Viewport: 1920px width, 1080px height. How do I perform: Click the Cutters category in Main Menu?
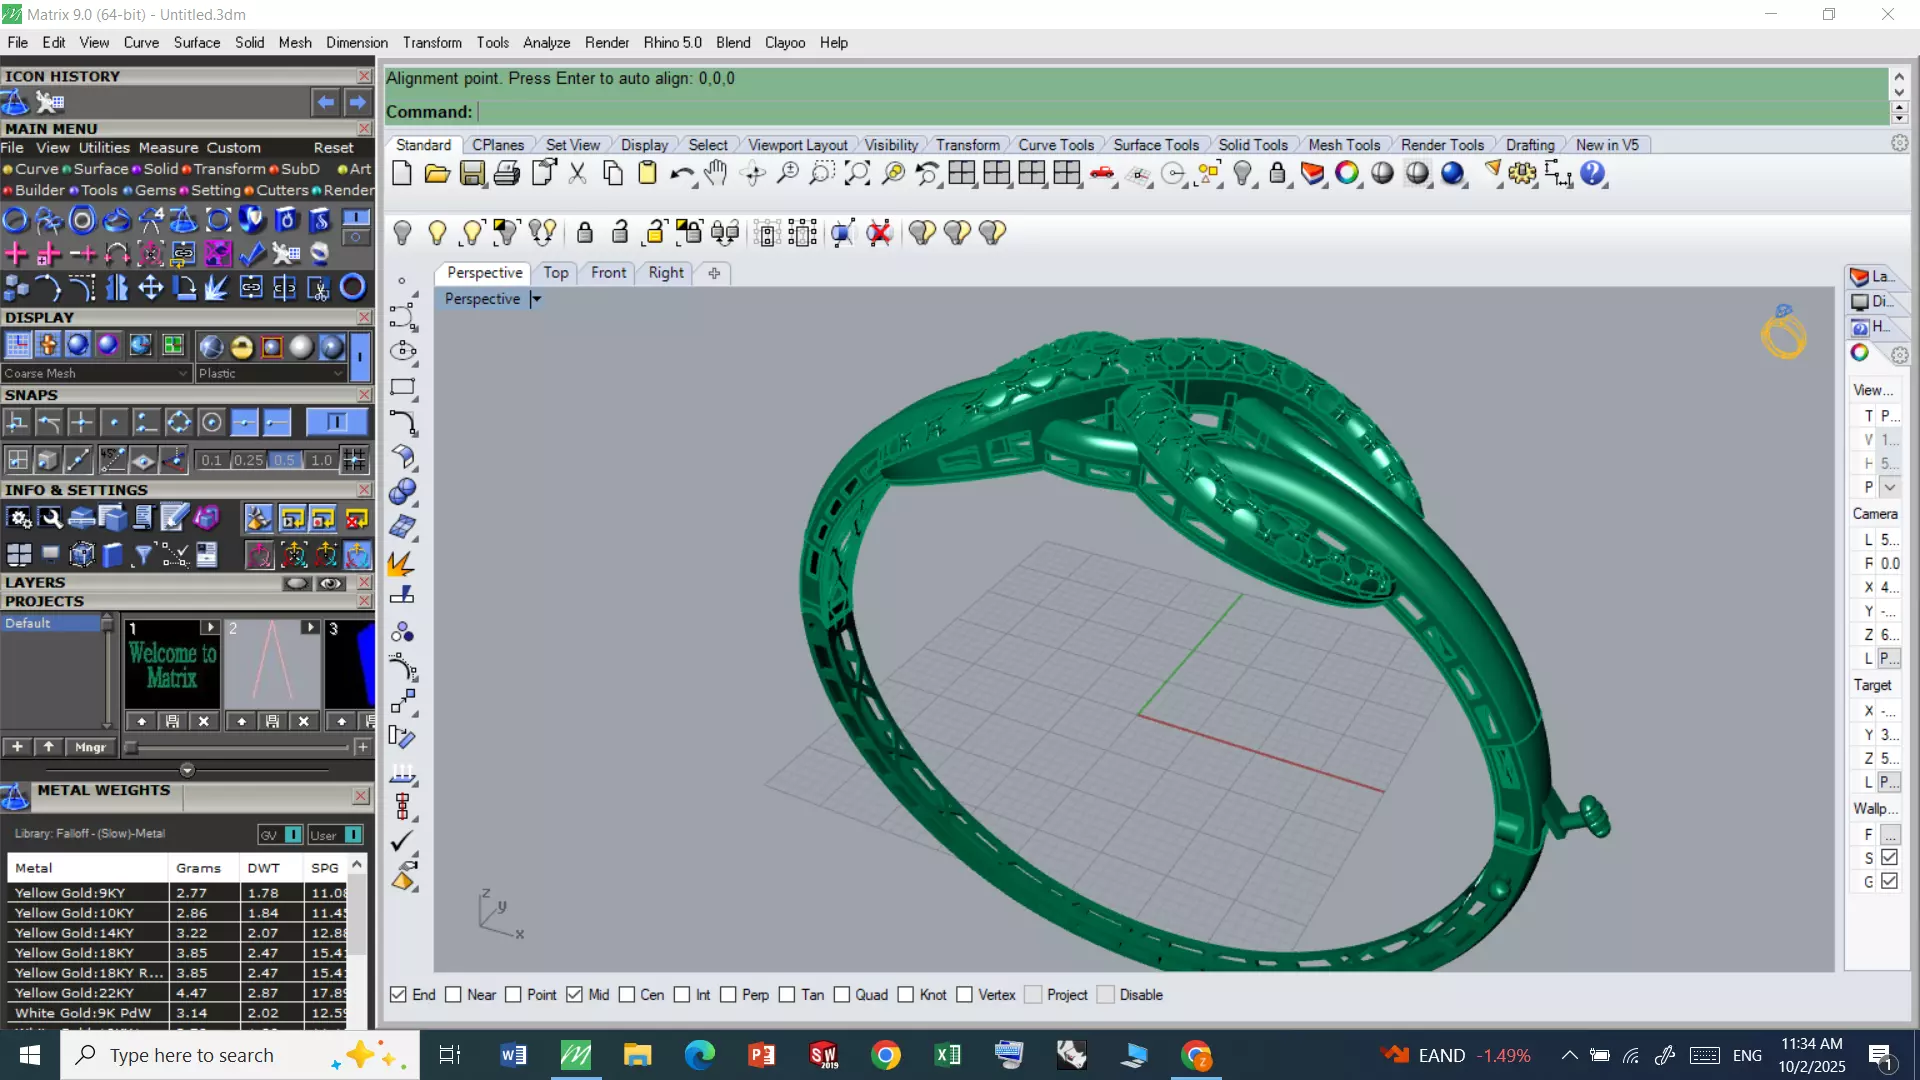point(282,190)
